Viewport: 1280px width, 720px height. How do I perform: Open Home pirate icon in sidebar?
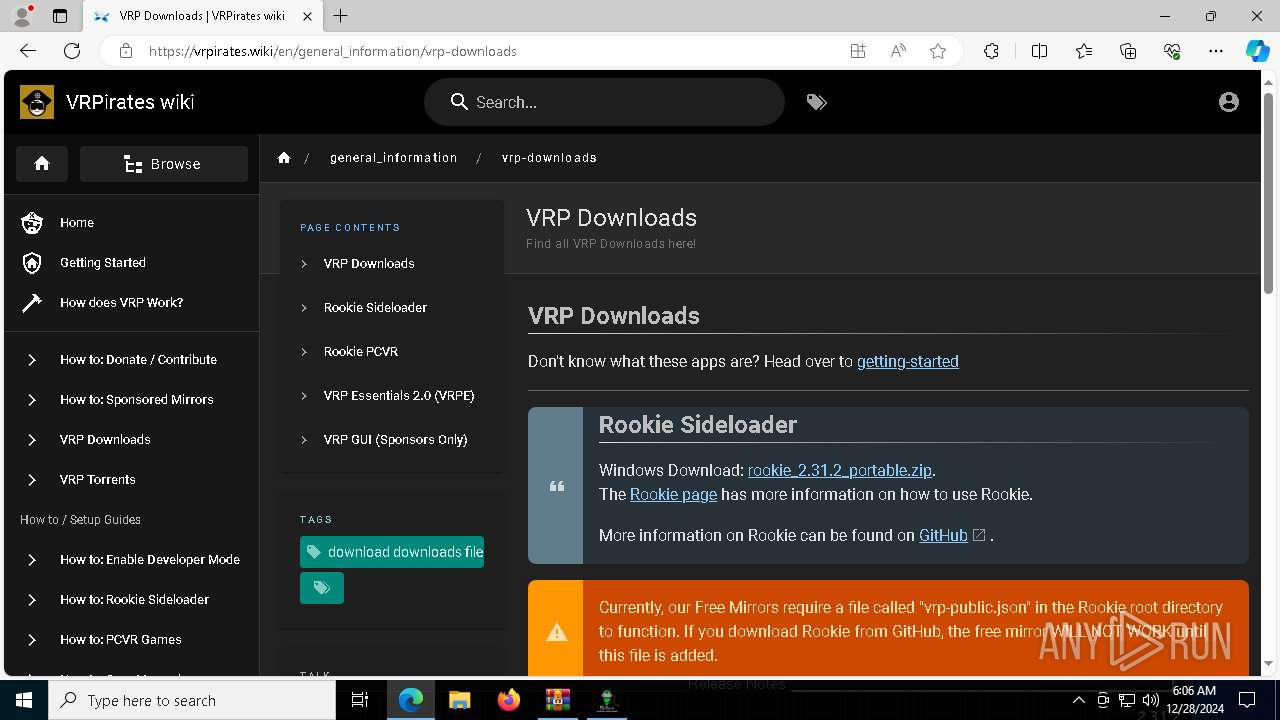(x=32, y=223)
